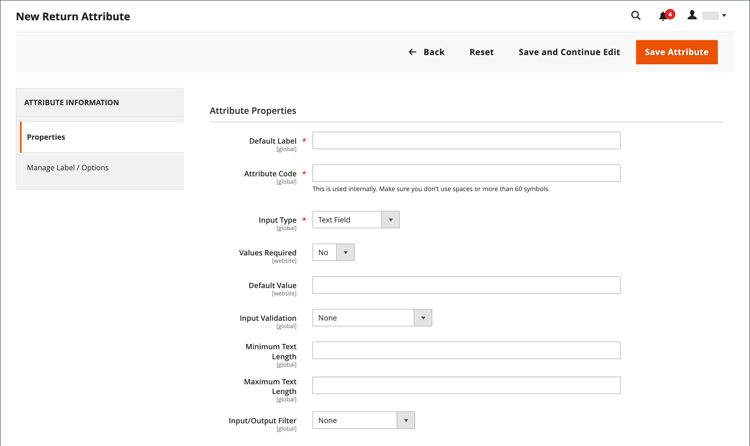The image size is (750, 446).
Task: Expand the Input/Output Filter dropdown
Action: coord(363,421)
